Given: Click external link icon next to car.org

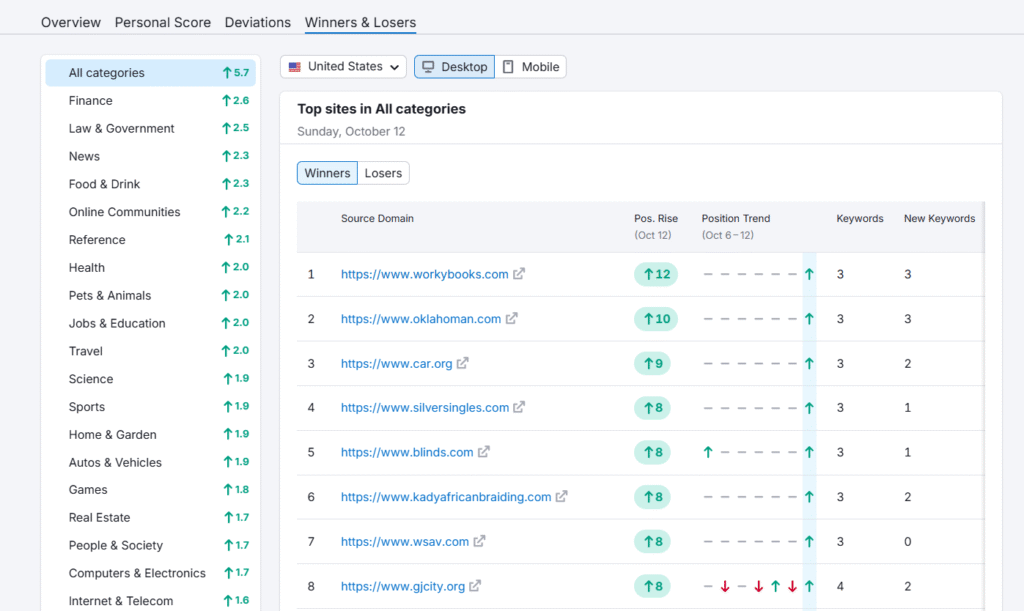Looking at the screenshot, I should coord(462,364).
